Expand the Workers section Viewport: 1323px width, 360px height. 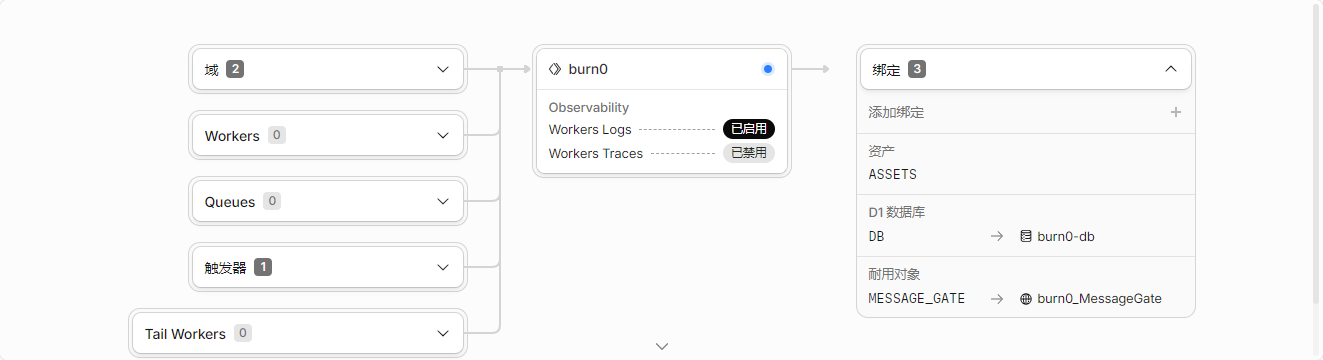click(327, 135)
